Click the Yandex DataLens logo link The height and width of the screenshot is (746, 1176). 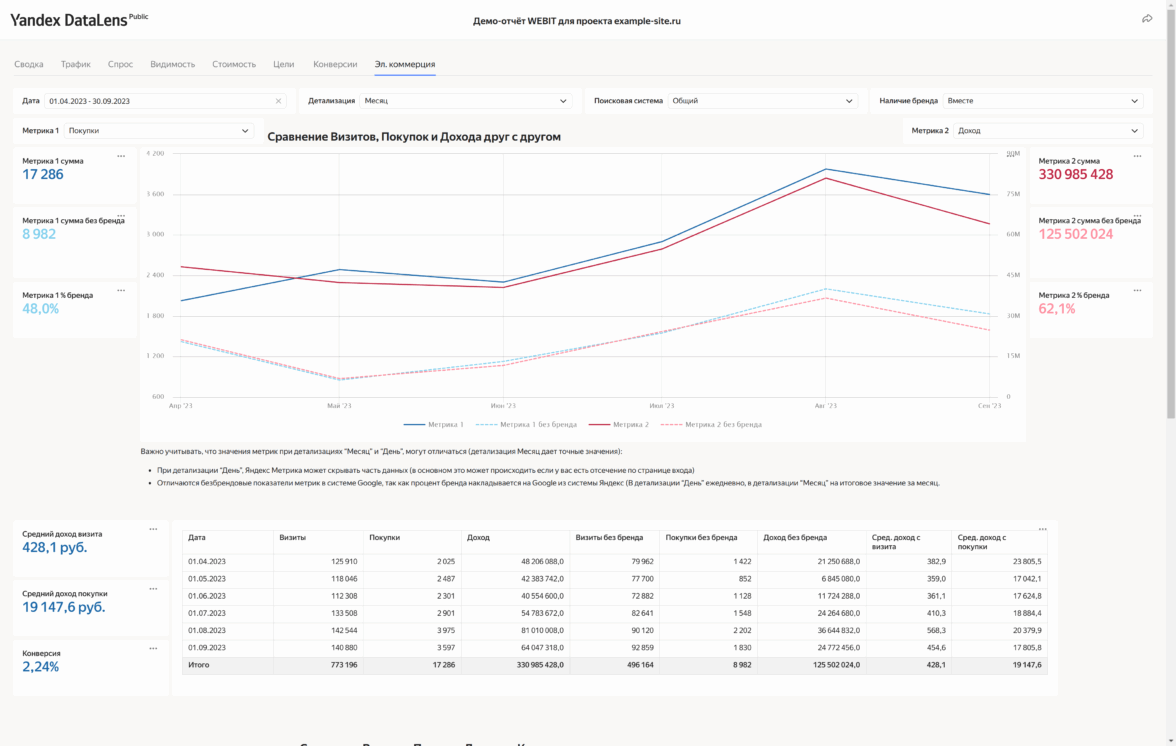coord(68,19)
